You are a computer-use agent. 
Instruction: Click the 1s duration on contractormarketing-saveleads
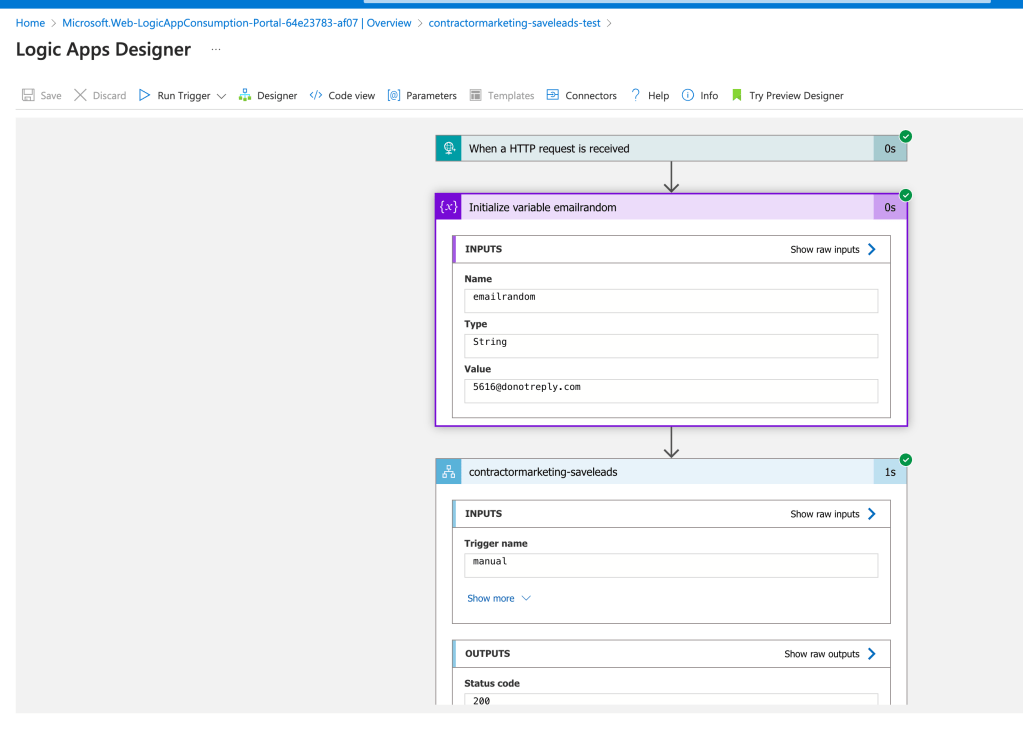coord(890,472)
